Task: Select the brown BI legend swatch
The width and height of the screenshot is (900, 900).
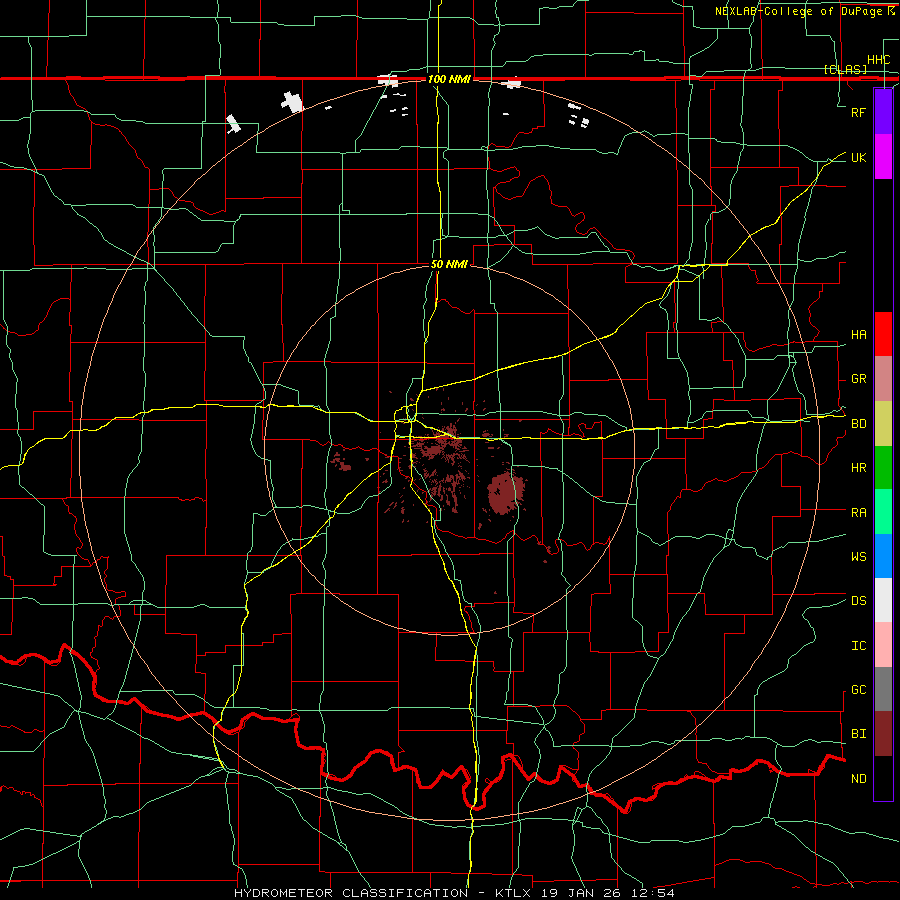Action: tap(883, 734)
